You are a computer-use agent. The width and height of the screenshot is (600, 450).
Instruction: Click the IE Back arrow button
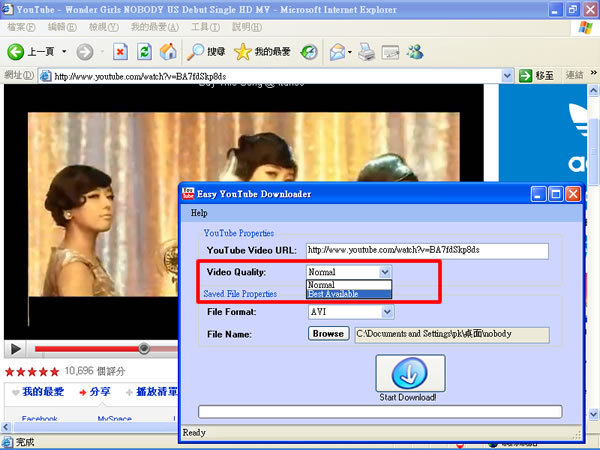pyautogui.click(x=16, y=52)
